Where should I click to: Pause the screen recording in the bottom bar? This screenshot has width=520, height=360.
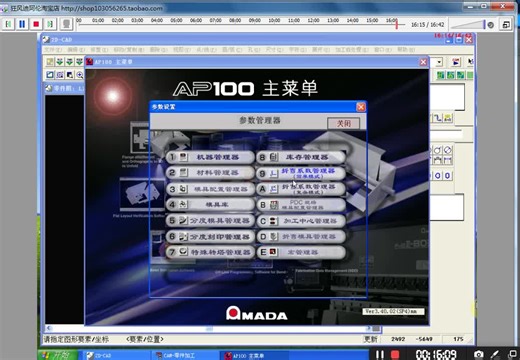tap(380, 355)
